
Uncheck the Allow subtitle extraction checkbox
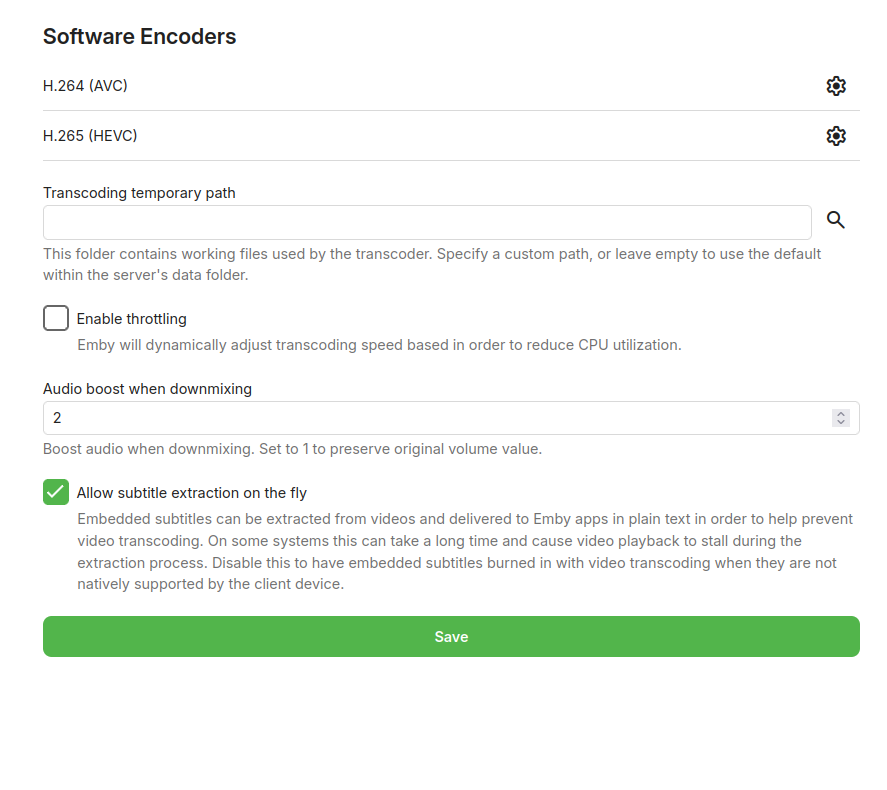pyautogui.click(x=56, y=492)
